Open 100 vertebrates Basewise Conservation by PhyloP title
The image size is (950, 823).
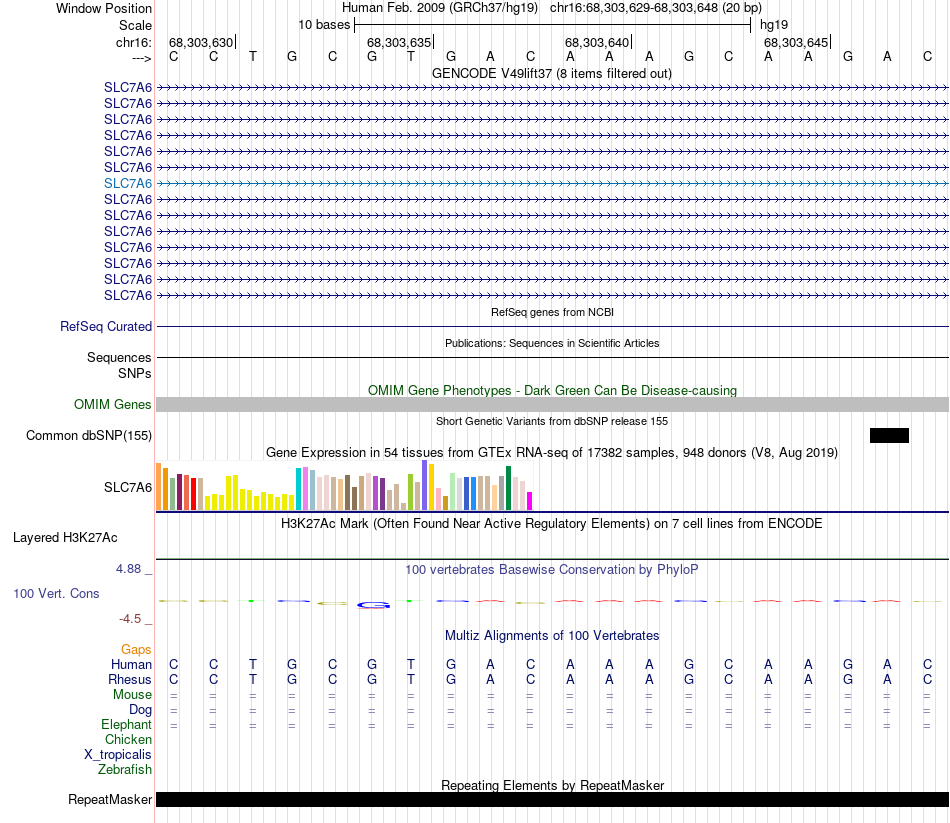click(x=551, y=570)
